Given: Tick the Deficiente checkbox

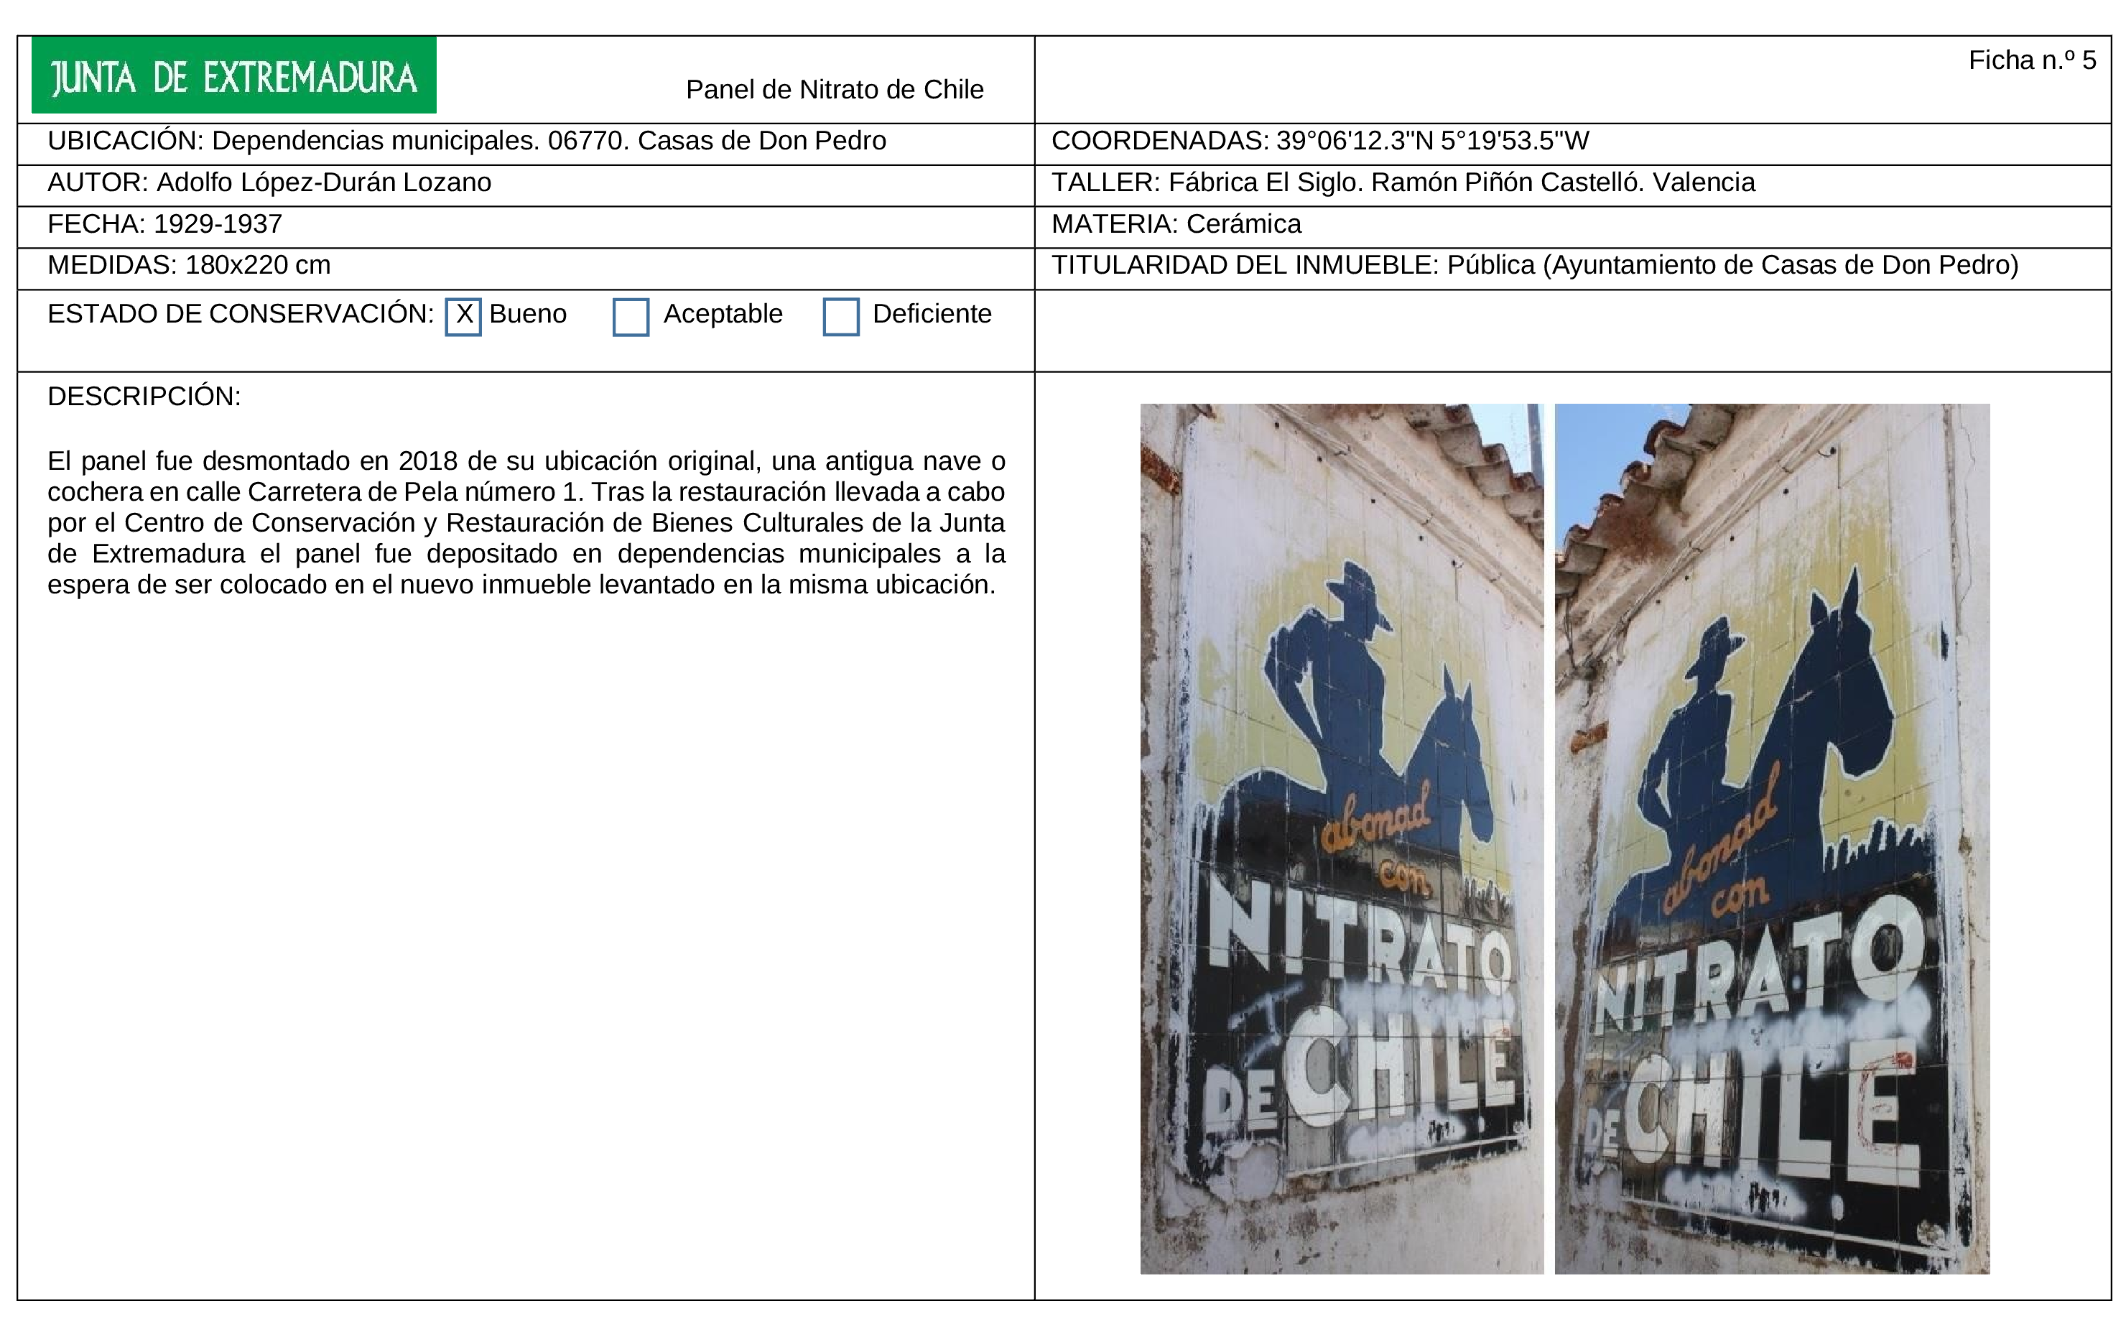Looking at the screenshot, I should (841, 317).
